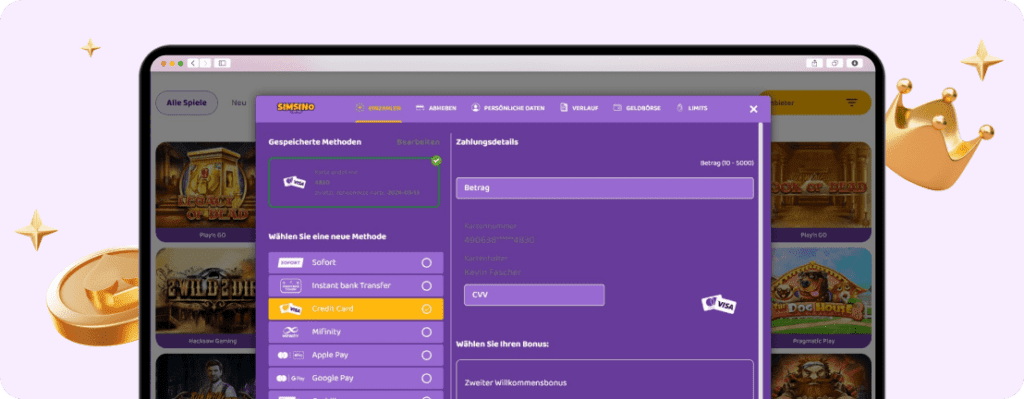
Task: Open The Dog House game thumbnail
Action: tap(821, 298)
